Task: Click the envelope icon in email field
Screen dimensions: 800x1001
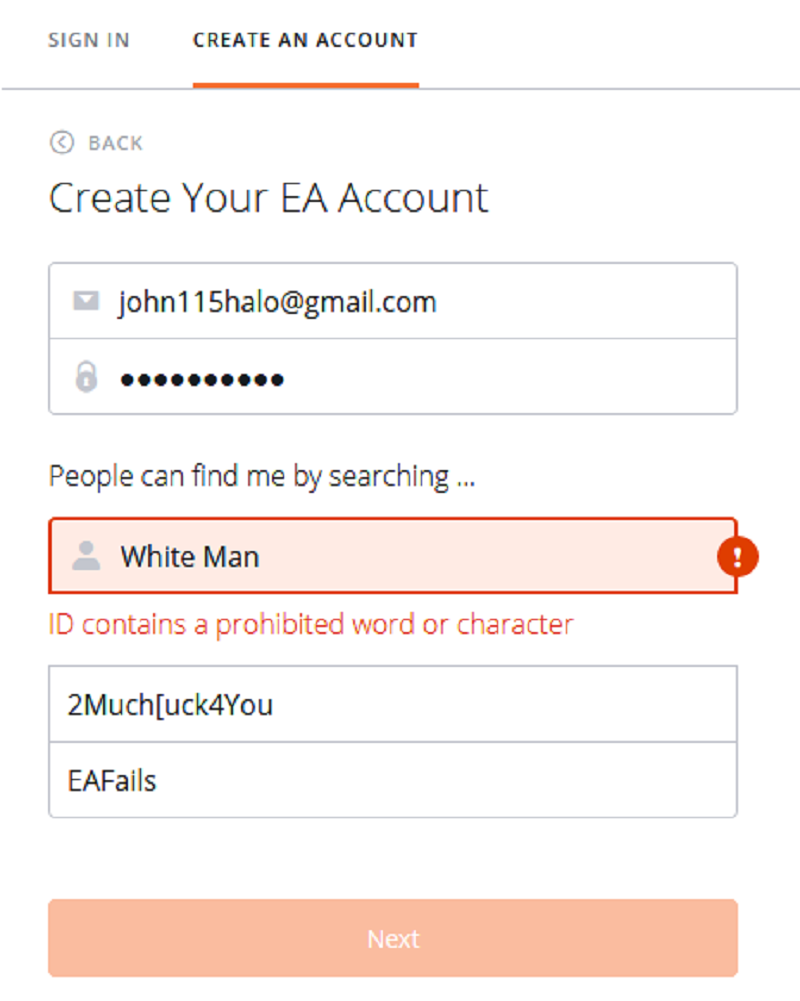Action: [x=86, y=301]
